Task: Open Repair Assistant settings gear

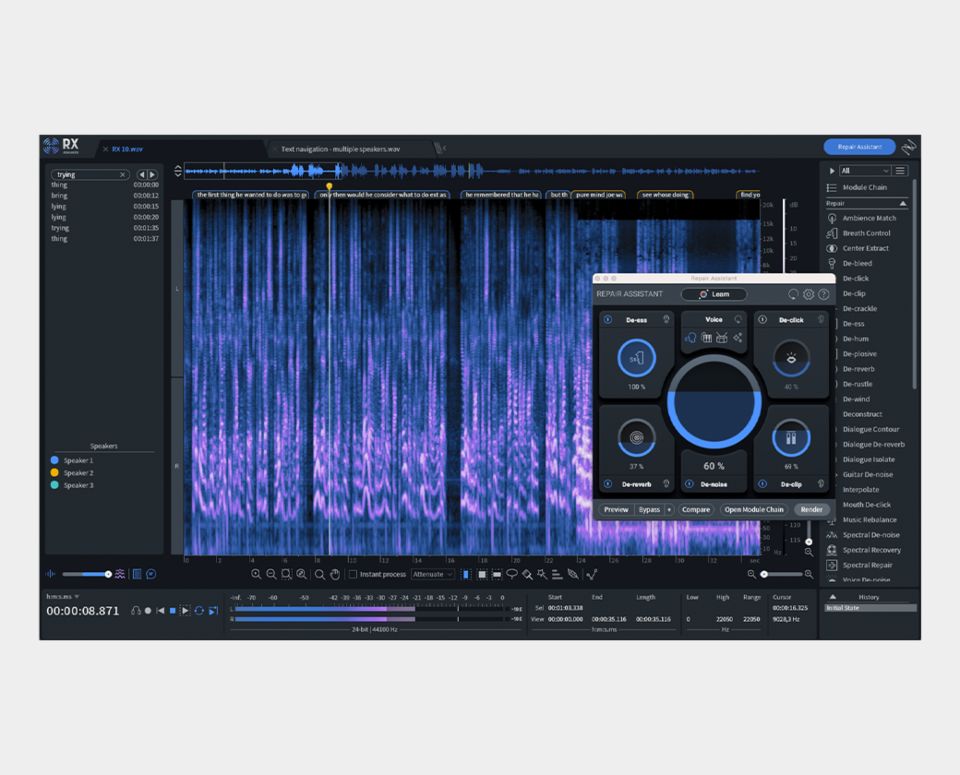Action: point(808,294)
